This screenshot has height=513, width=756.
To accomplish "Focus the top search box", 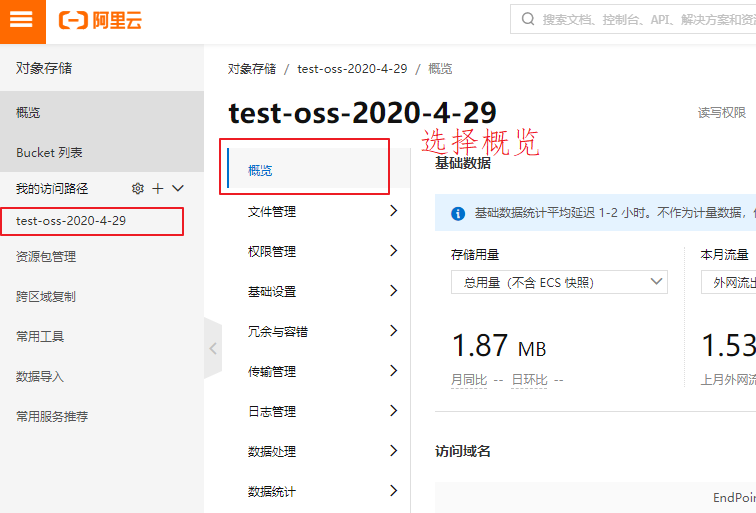I will pos(633,20).
